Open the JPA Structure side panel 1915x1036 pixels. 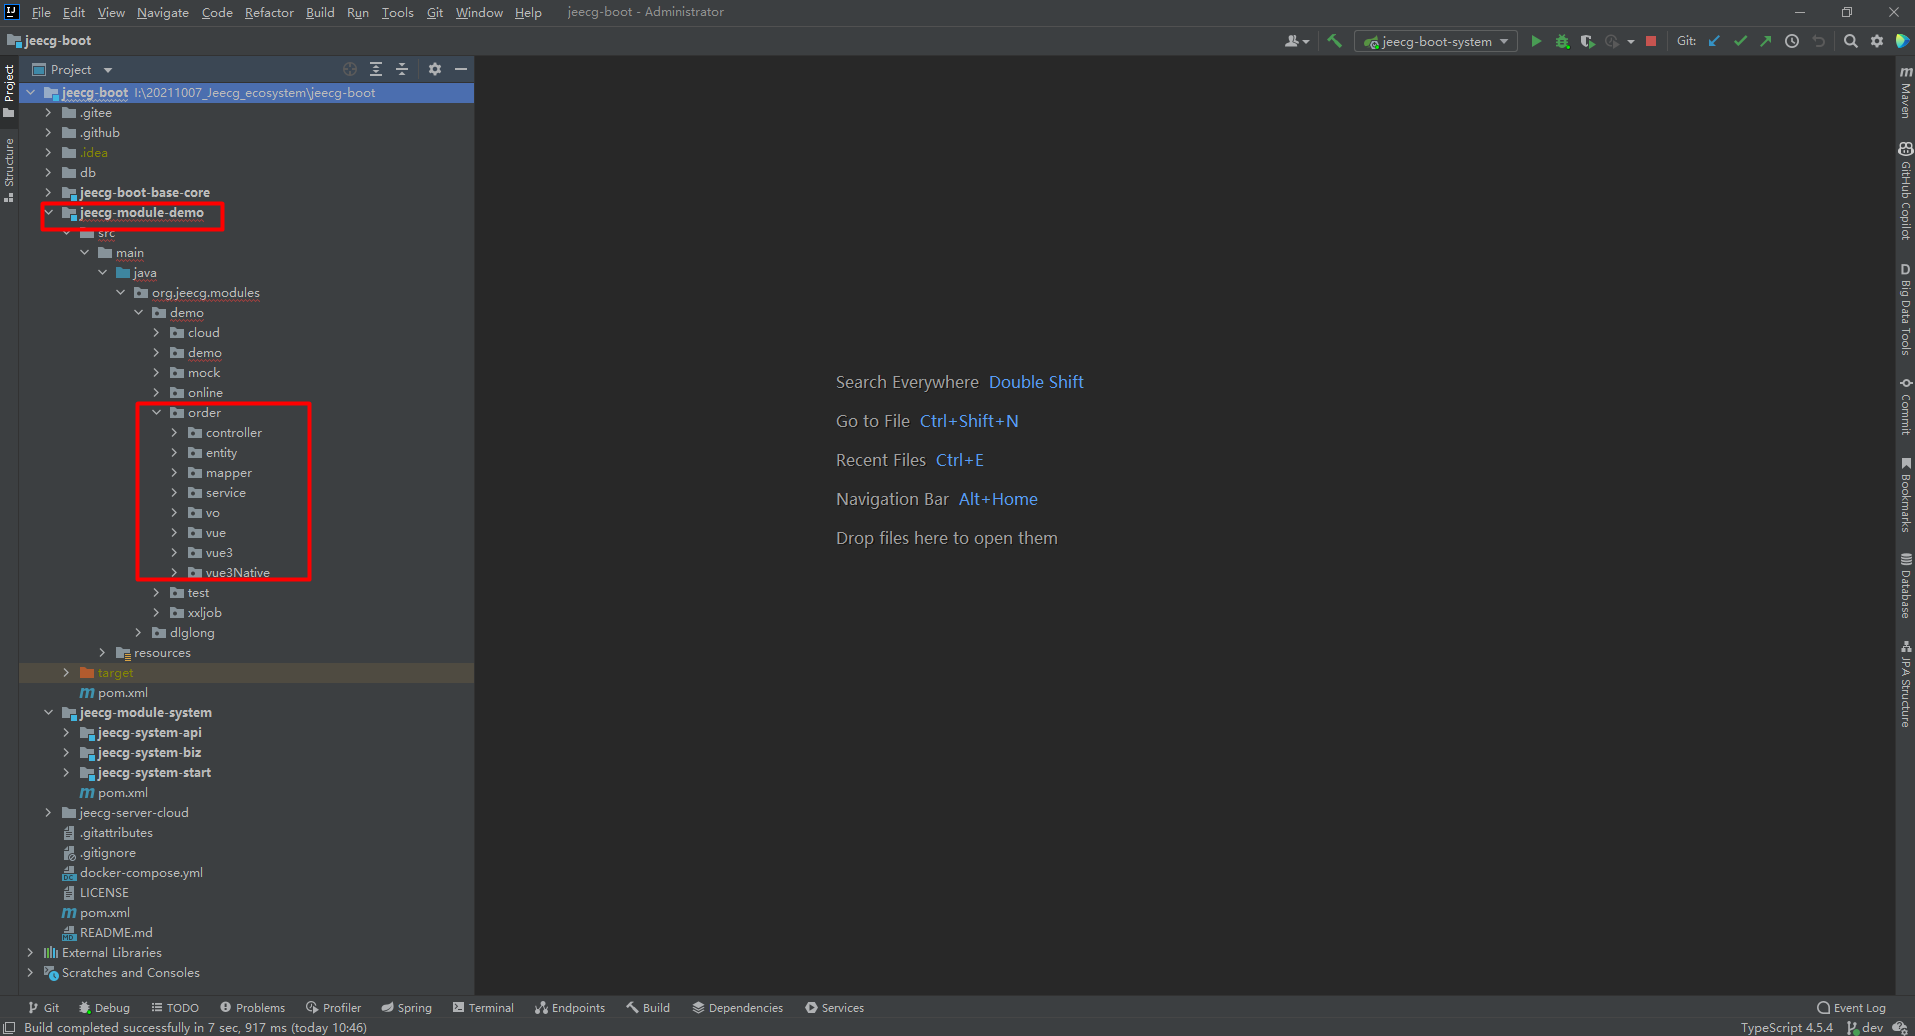click(1906, 684)
